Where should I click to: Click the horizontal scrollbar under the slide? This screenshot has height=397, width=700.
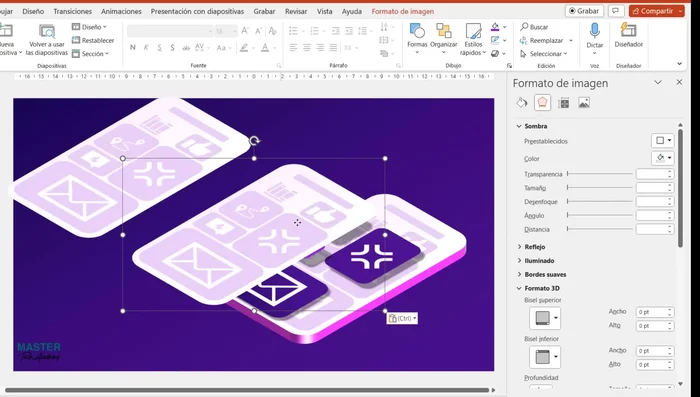click(x=247, y=390)
